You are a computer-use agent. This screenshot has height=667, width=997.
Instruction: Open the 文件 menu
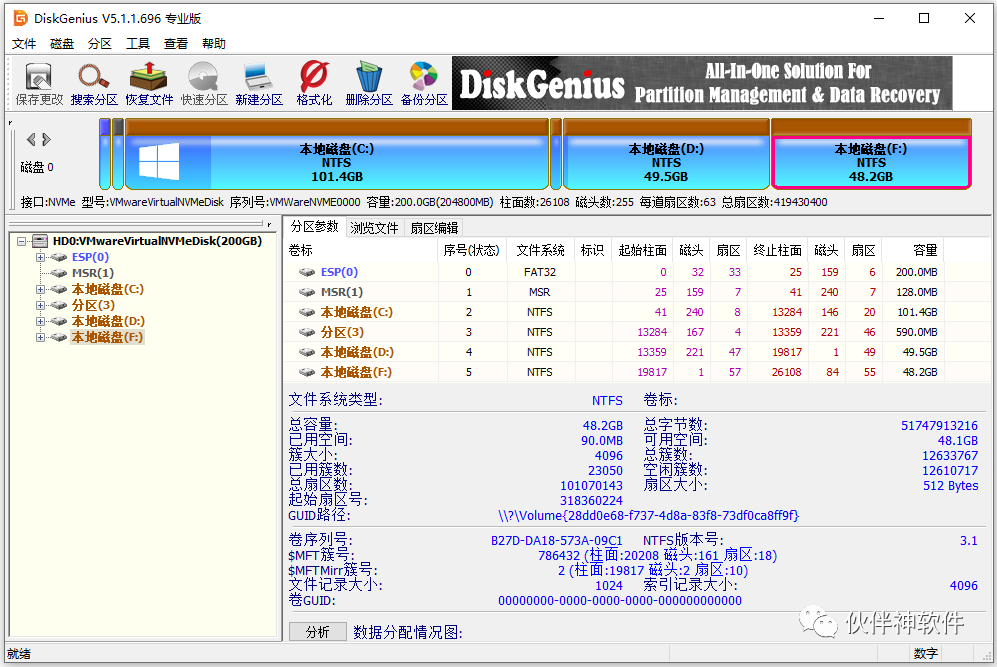point(24,43)
